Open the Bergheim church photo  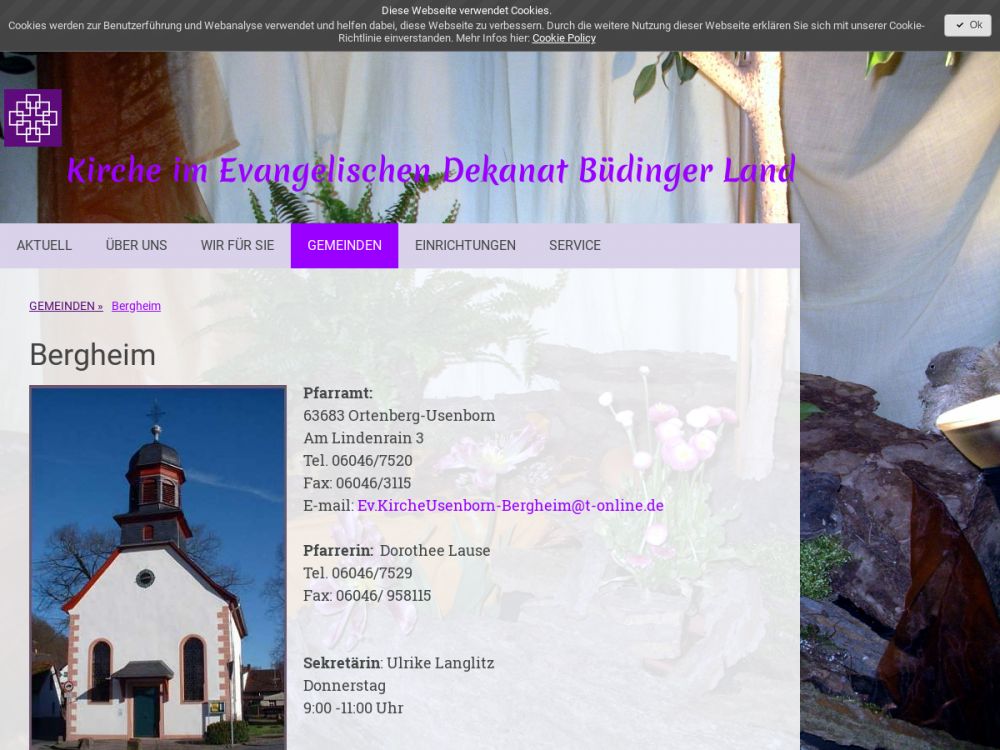[x=158, y=565]
